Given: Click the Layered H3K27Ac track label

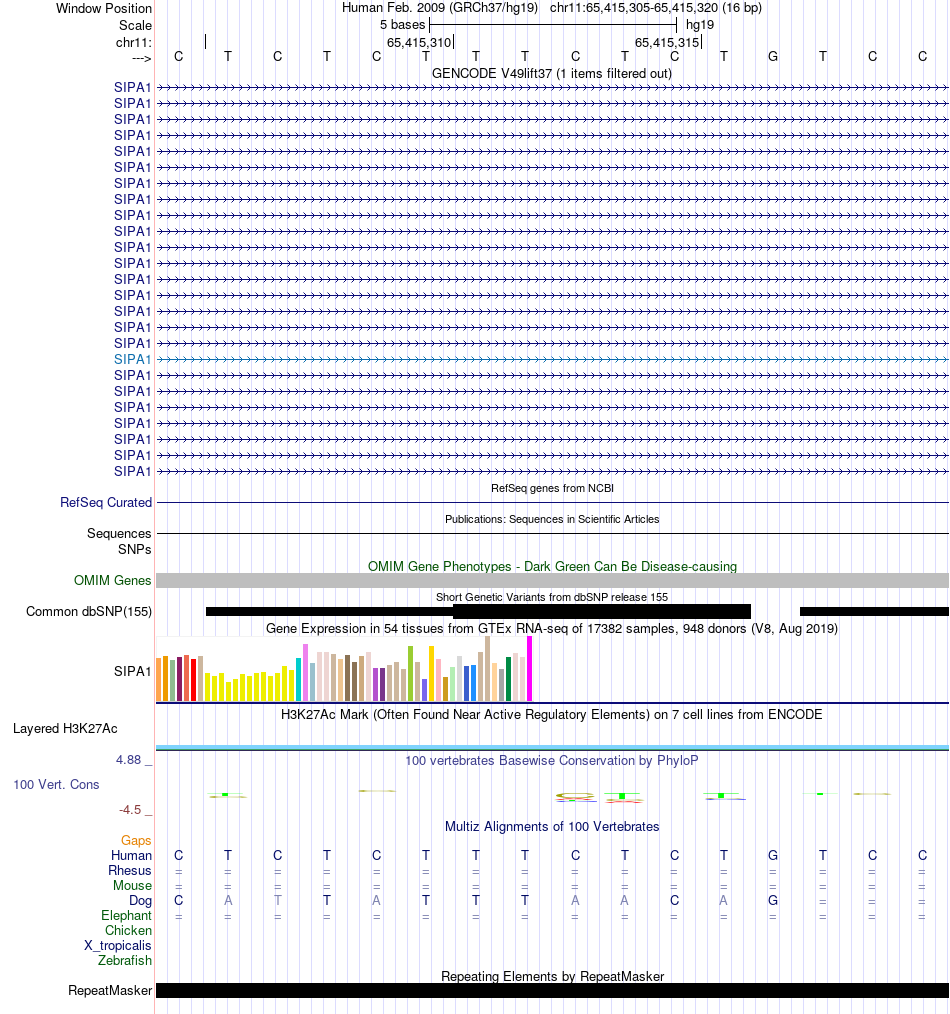Looking at the screenshot, I should point(65,729).
